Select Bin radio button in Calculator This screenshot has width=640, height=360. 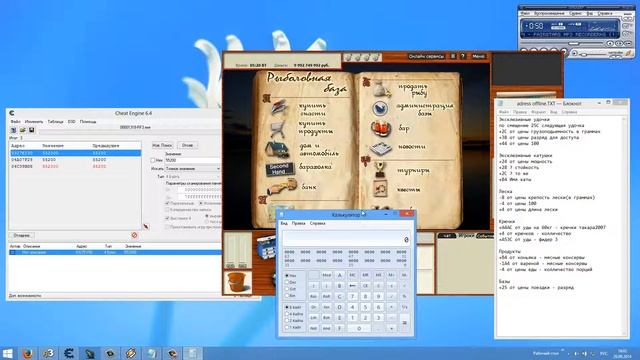(x=287, y=296)
